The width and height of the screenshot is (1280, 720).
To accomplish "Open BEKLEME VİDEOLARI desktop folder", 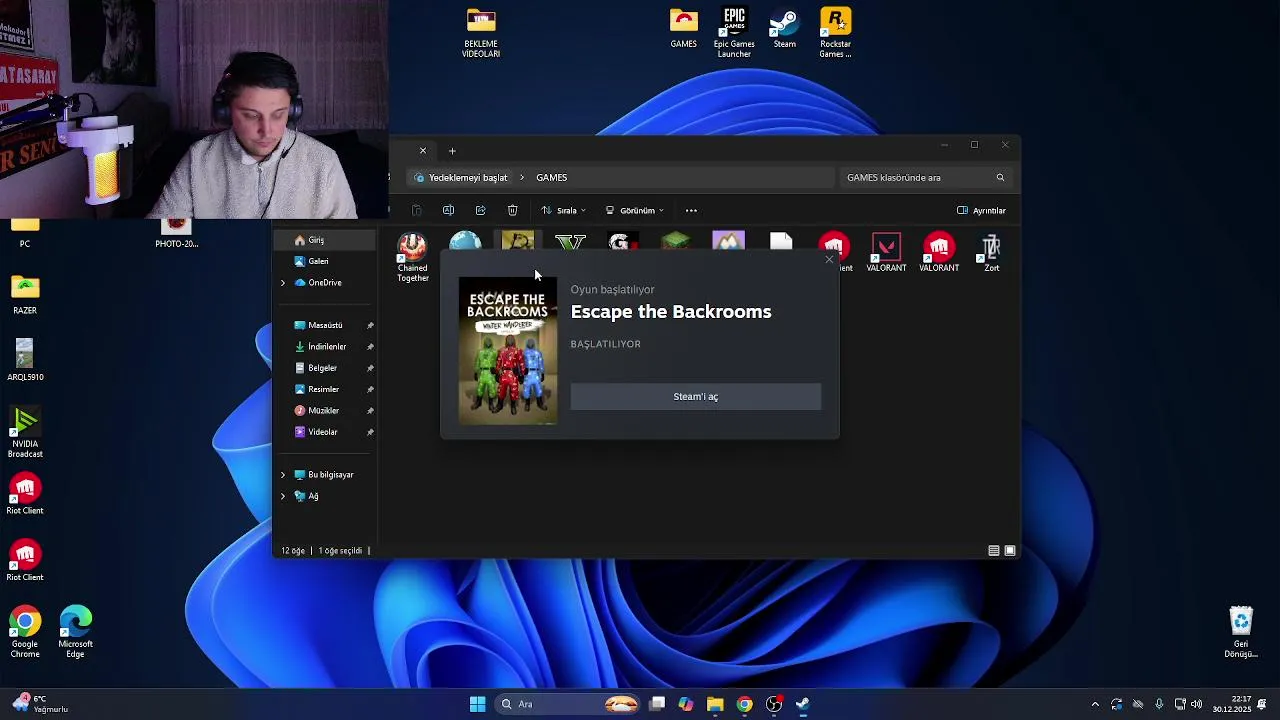I will click(481, 33).
